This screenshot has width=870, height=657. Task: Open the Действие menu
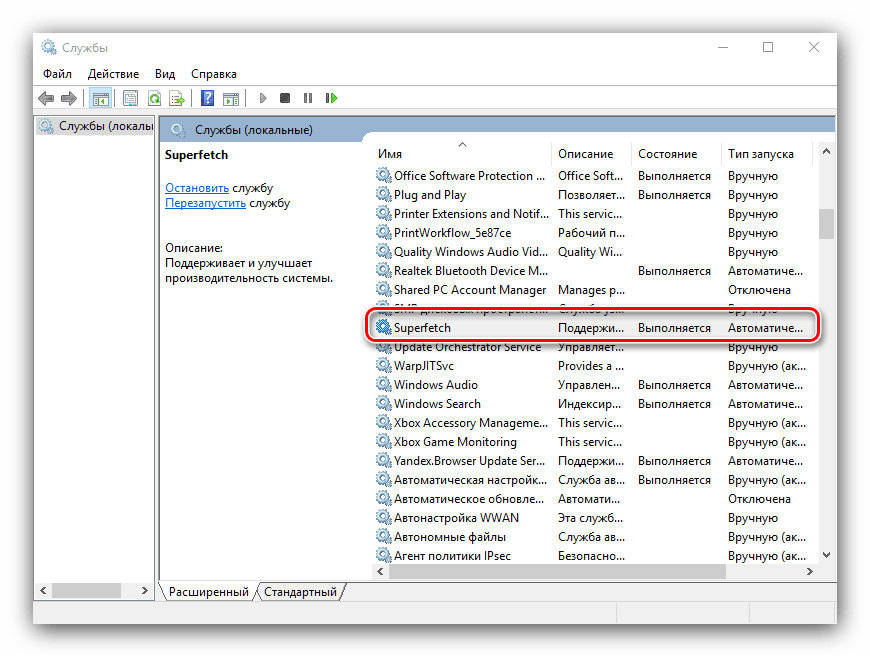pyautogui.click(x=113, y=74)
